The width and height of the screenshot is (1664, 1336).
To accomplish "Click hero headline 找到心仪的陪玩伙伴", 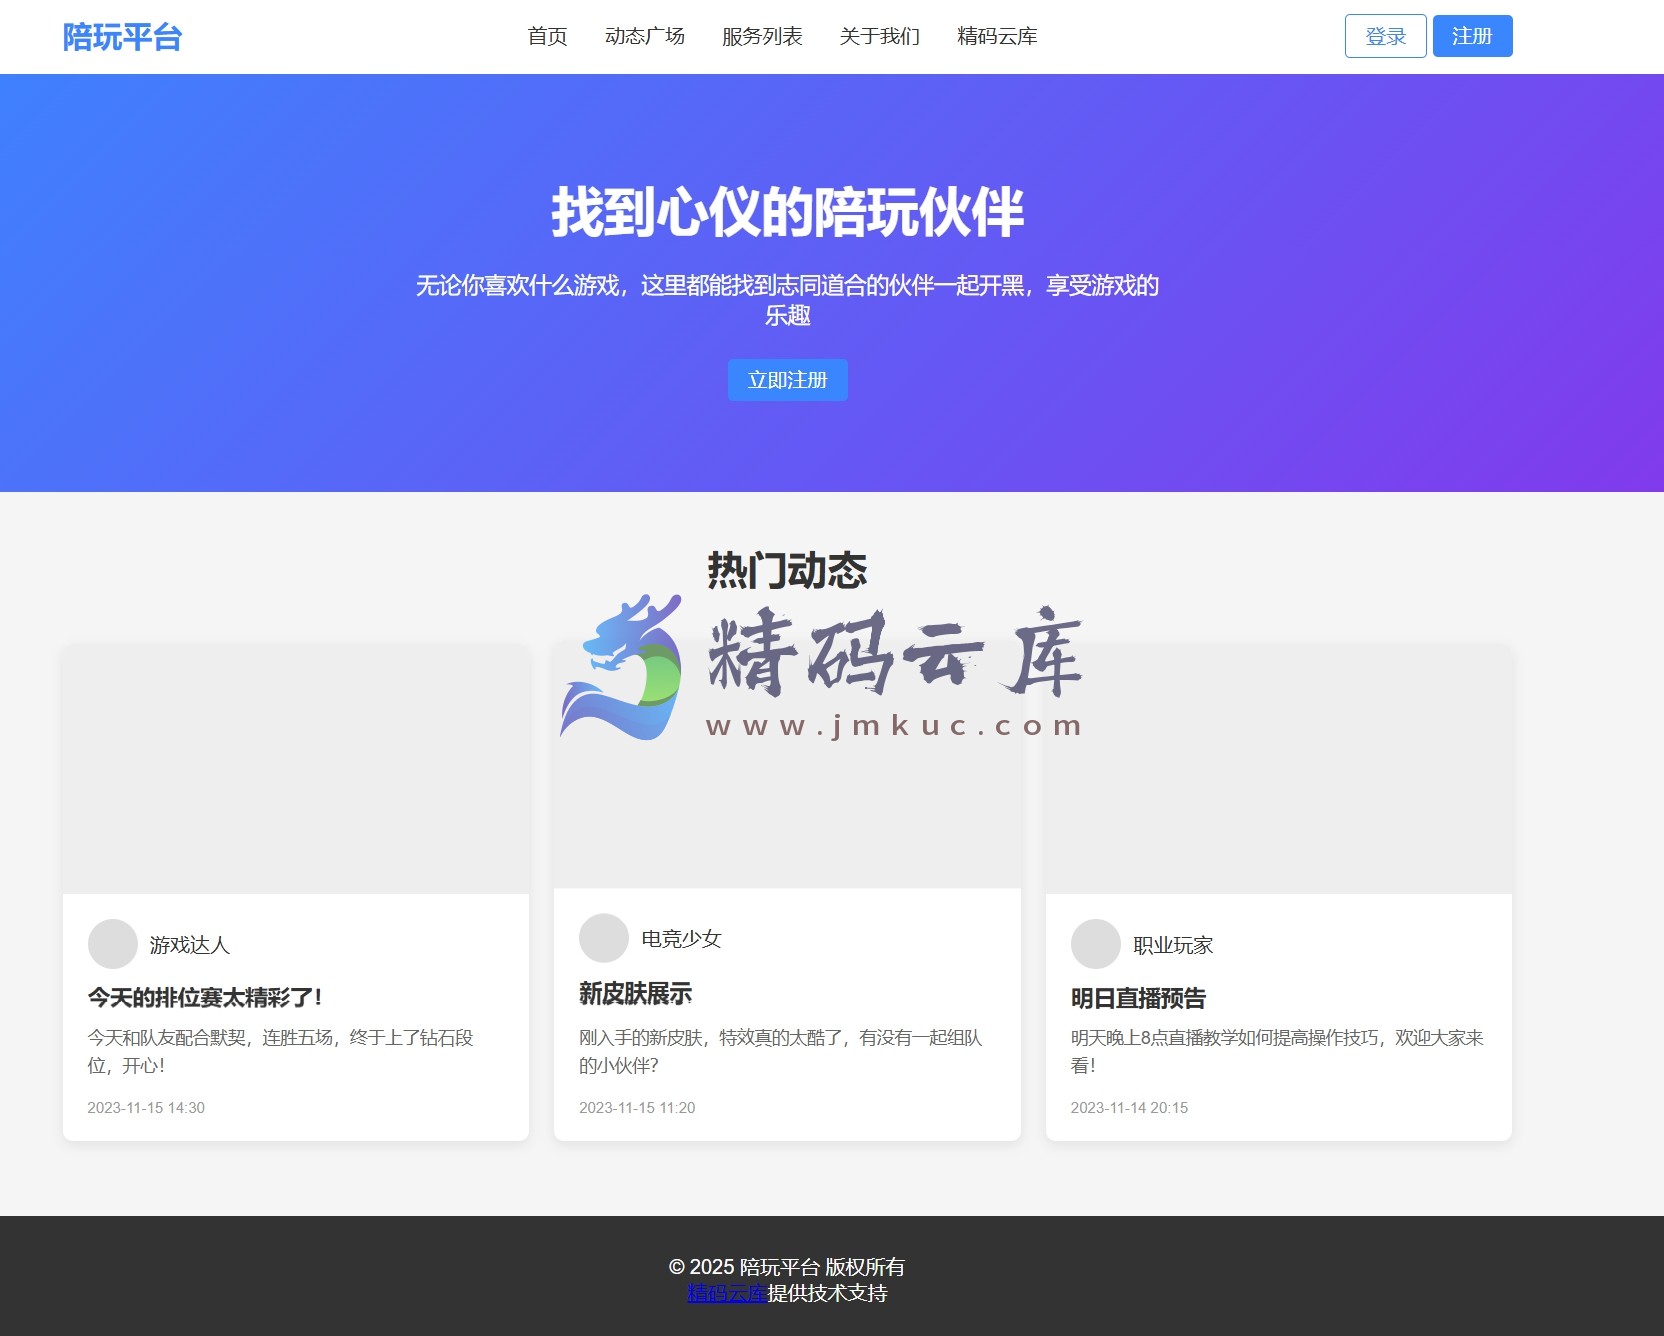I will 788,212.
